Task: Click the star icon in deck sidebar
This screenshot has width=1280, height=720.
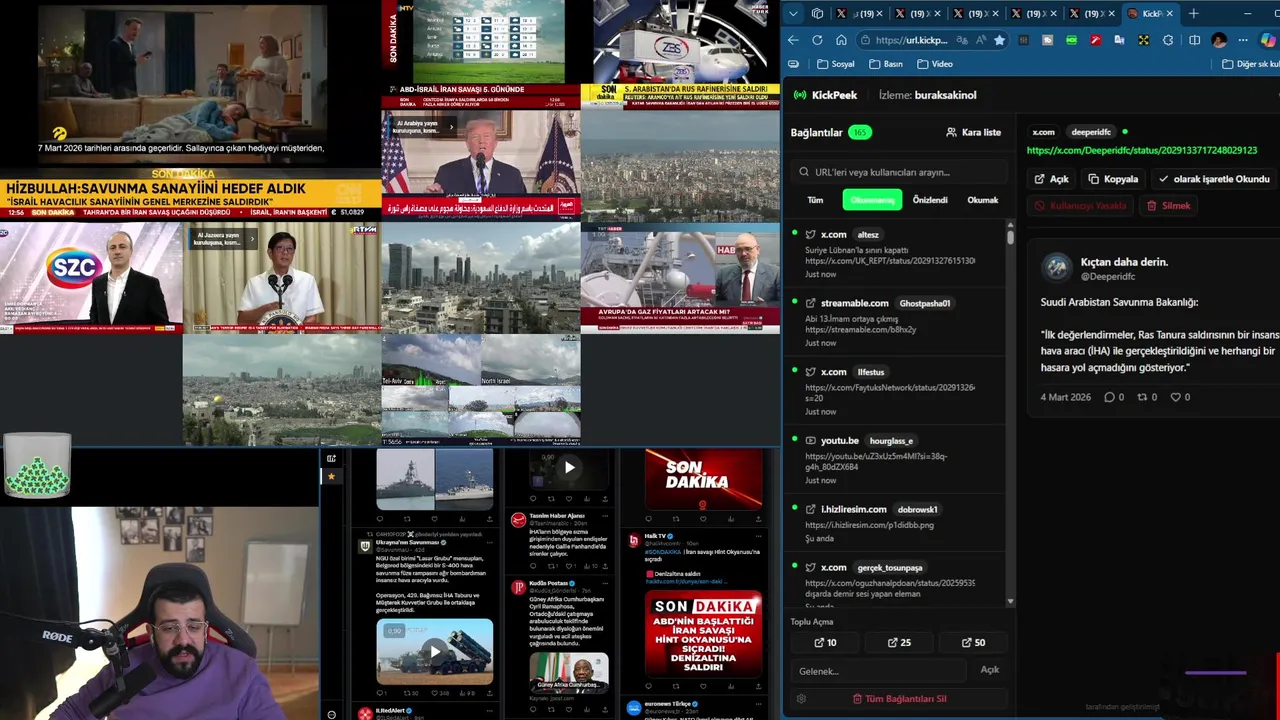Action: point(331,476)
